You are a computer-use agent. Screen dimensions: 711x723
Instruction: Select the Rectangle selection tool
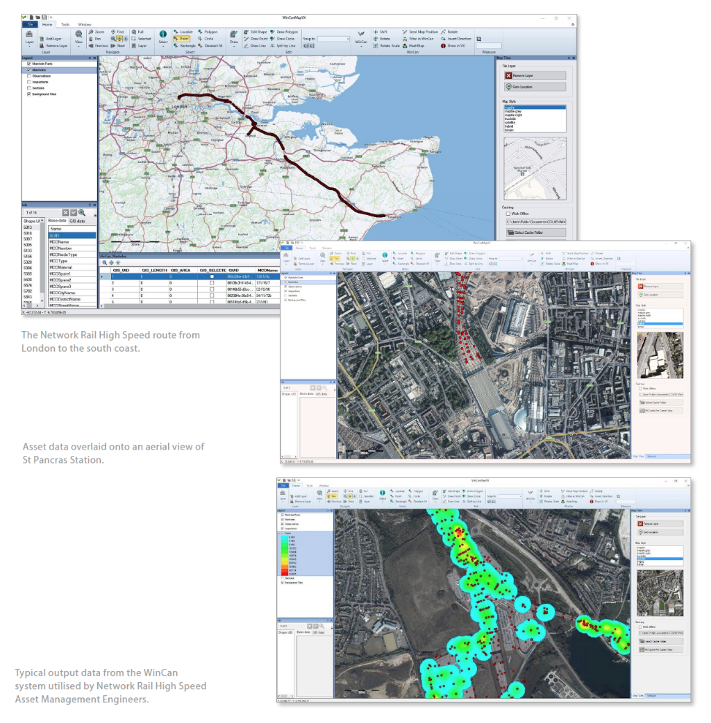tap(184, 45)
